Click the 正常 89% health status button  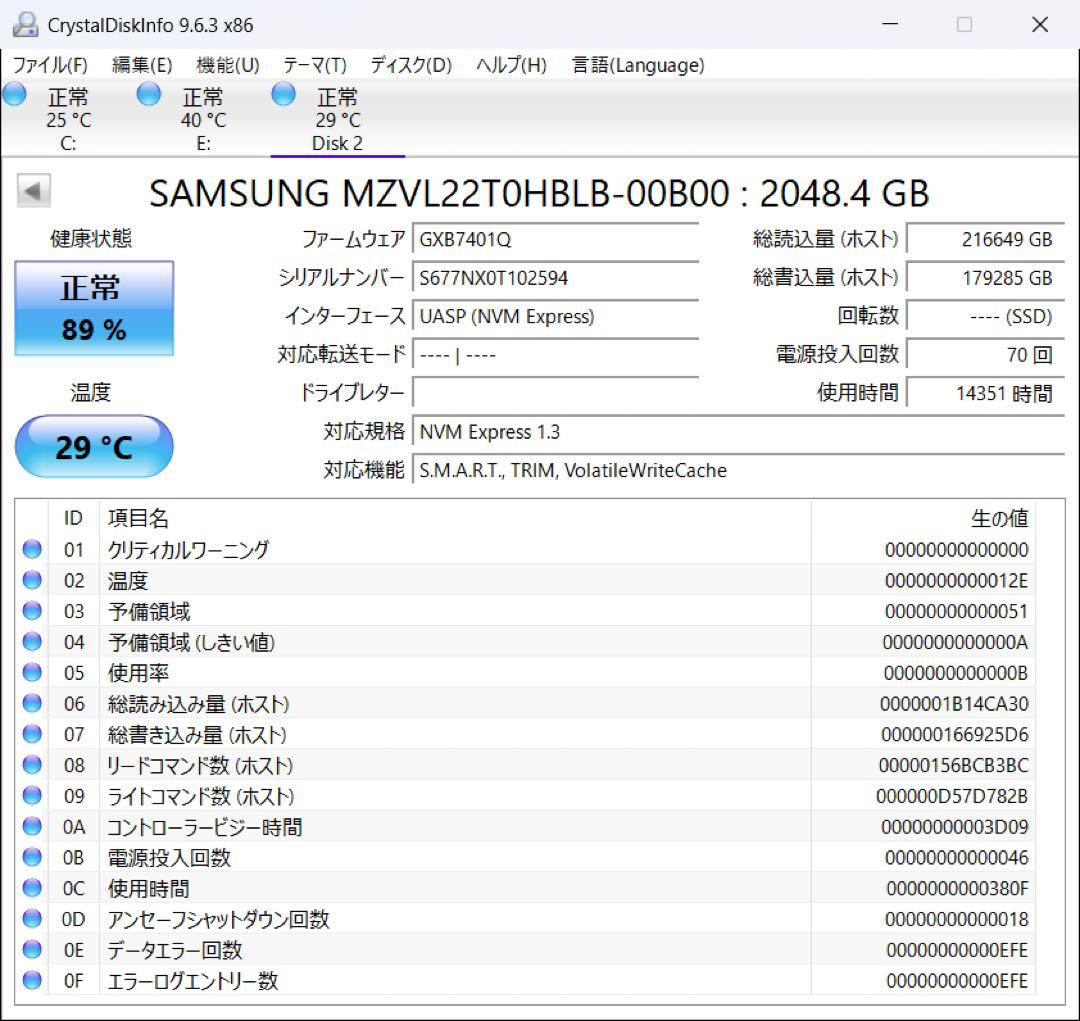click(93, 307)
